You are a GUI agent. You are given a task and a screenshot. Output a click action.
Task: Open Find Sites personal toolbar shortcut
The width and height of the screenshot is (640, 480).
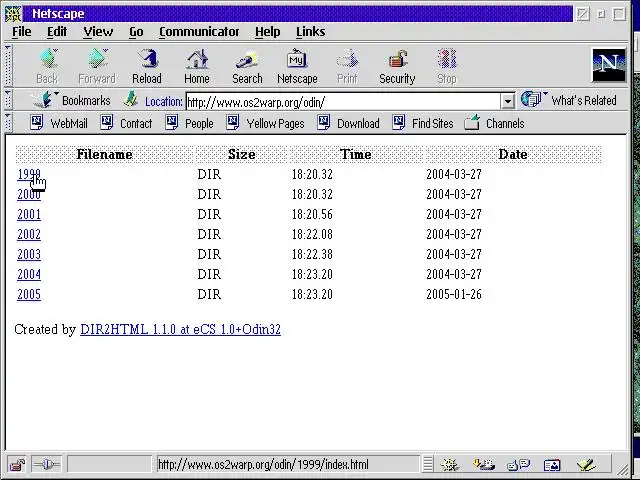[x=423, y=123]
